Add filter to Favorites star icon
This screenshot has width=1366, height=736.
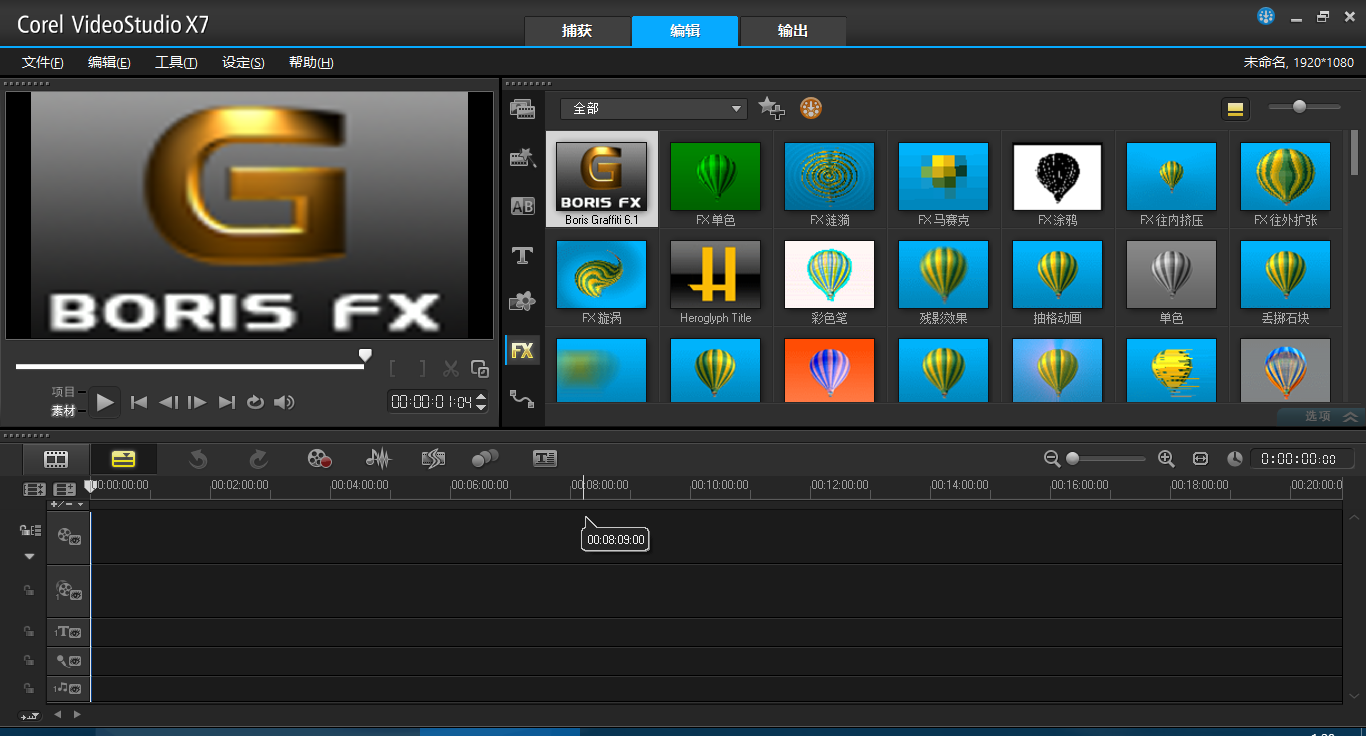pyautogui.click(x=770, y=108)
